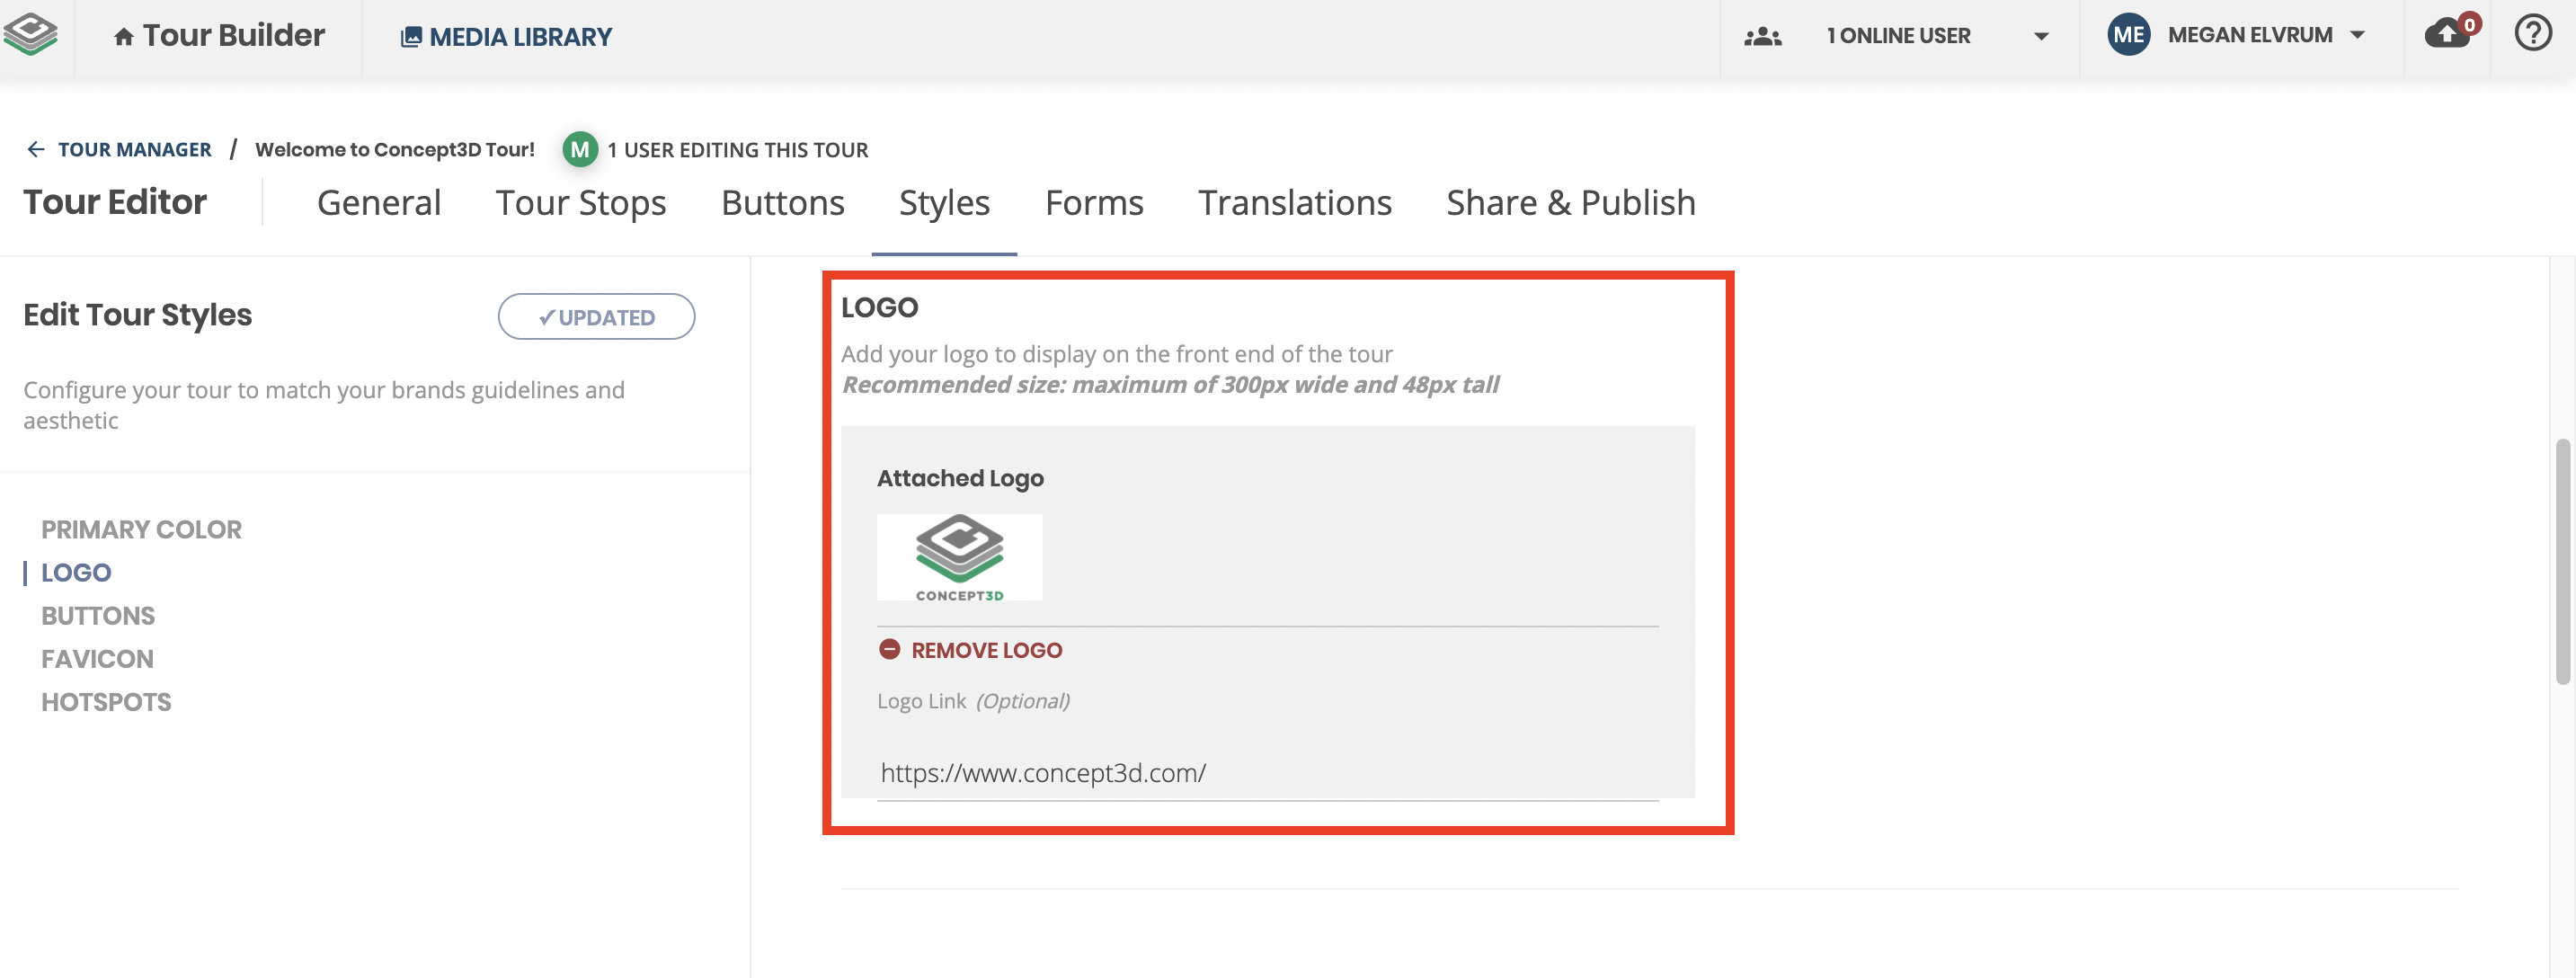Open the help question mark icon
Viewport: 2576px width, 978px height.
[x=2532, y=34]
